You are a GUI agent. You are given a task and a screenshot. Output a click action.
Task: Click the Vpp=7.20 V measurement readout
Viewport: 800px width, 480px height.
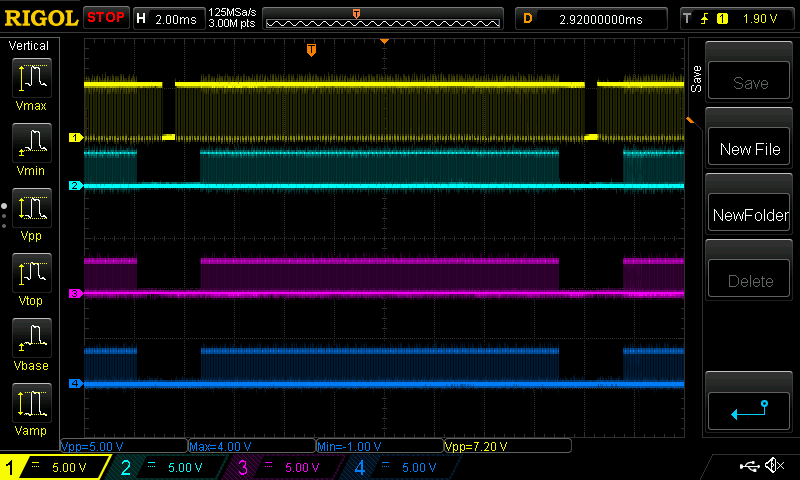[x=508, y=446]
